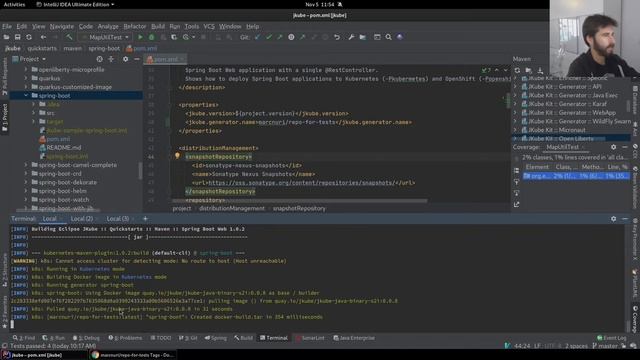The height and width of the screenshot is (360, 640).
Task: Open the Event Log tool window
Action: (611, 338)
